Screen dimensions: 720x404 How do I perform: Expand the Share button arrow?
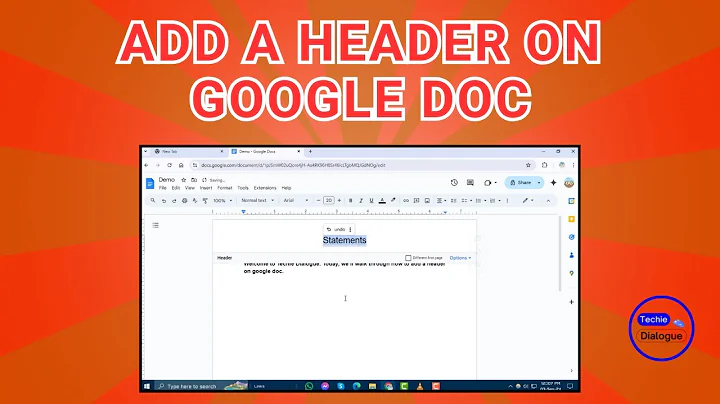point(539,183)
